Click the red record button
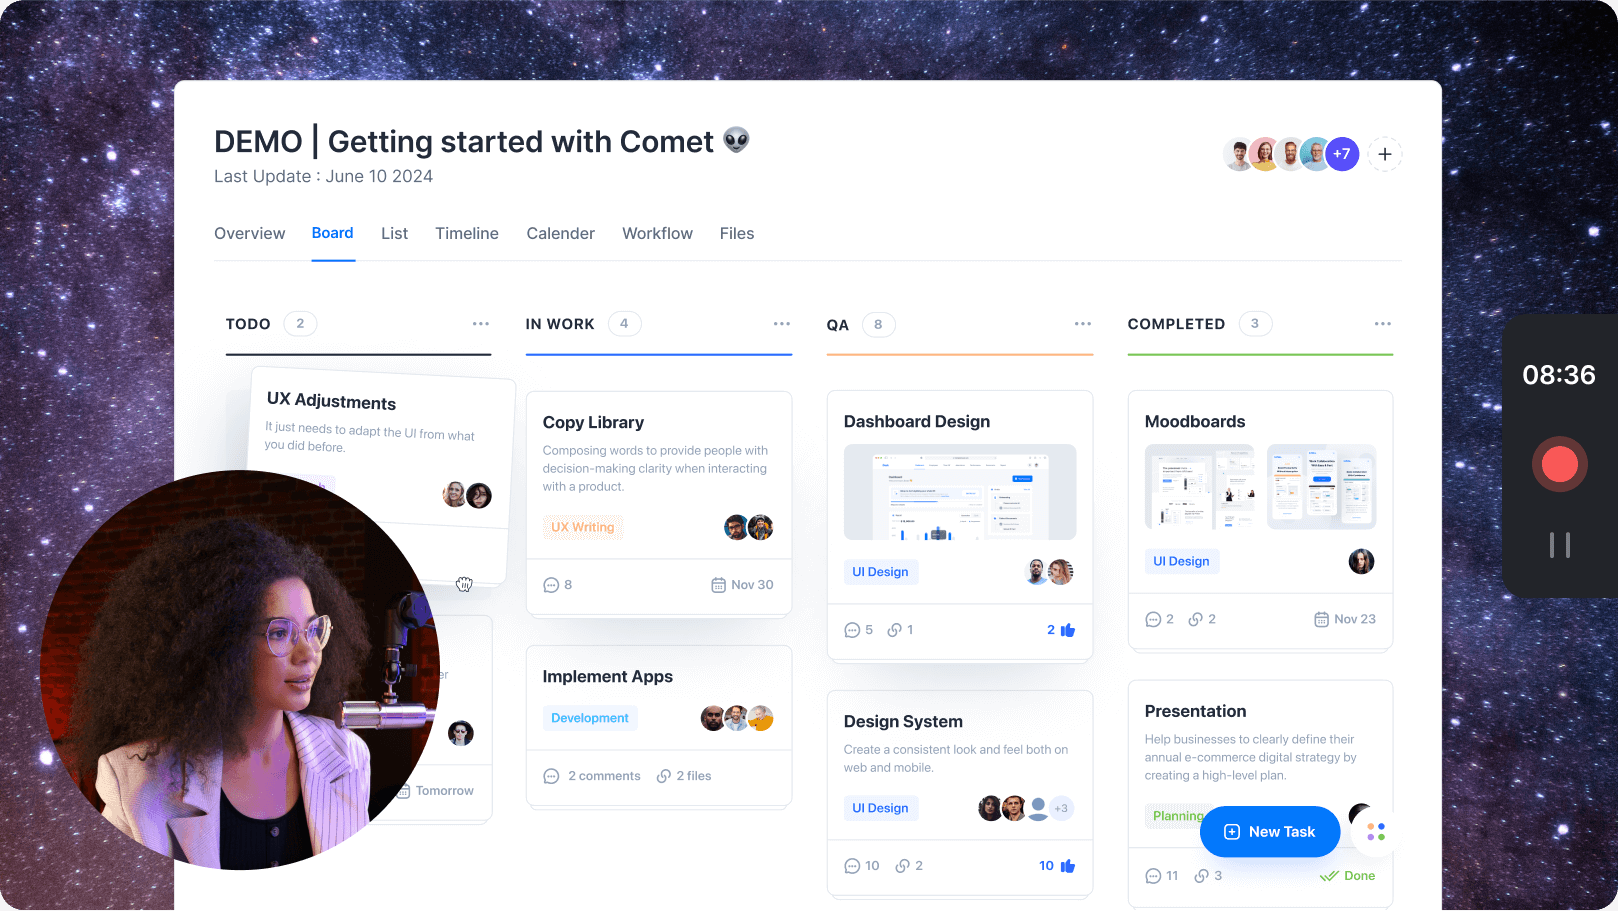Screen dimensions: 1618x911 [x=1559, y=464]
